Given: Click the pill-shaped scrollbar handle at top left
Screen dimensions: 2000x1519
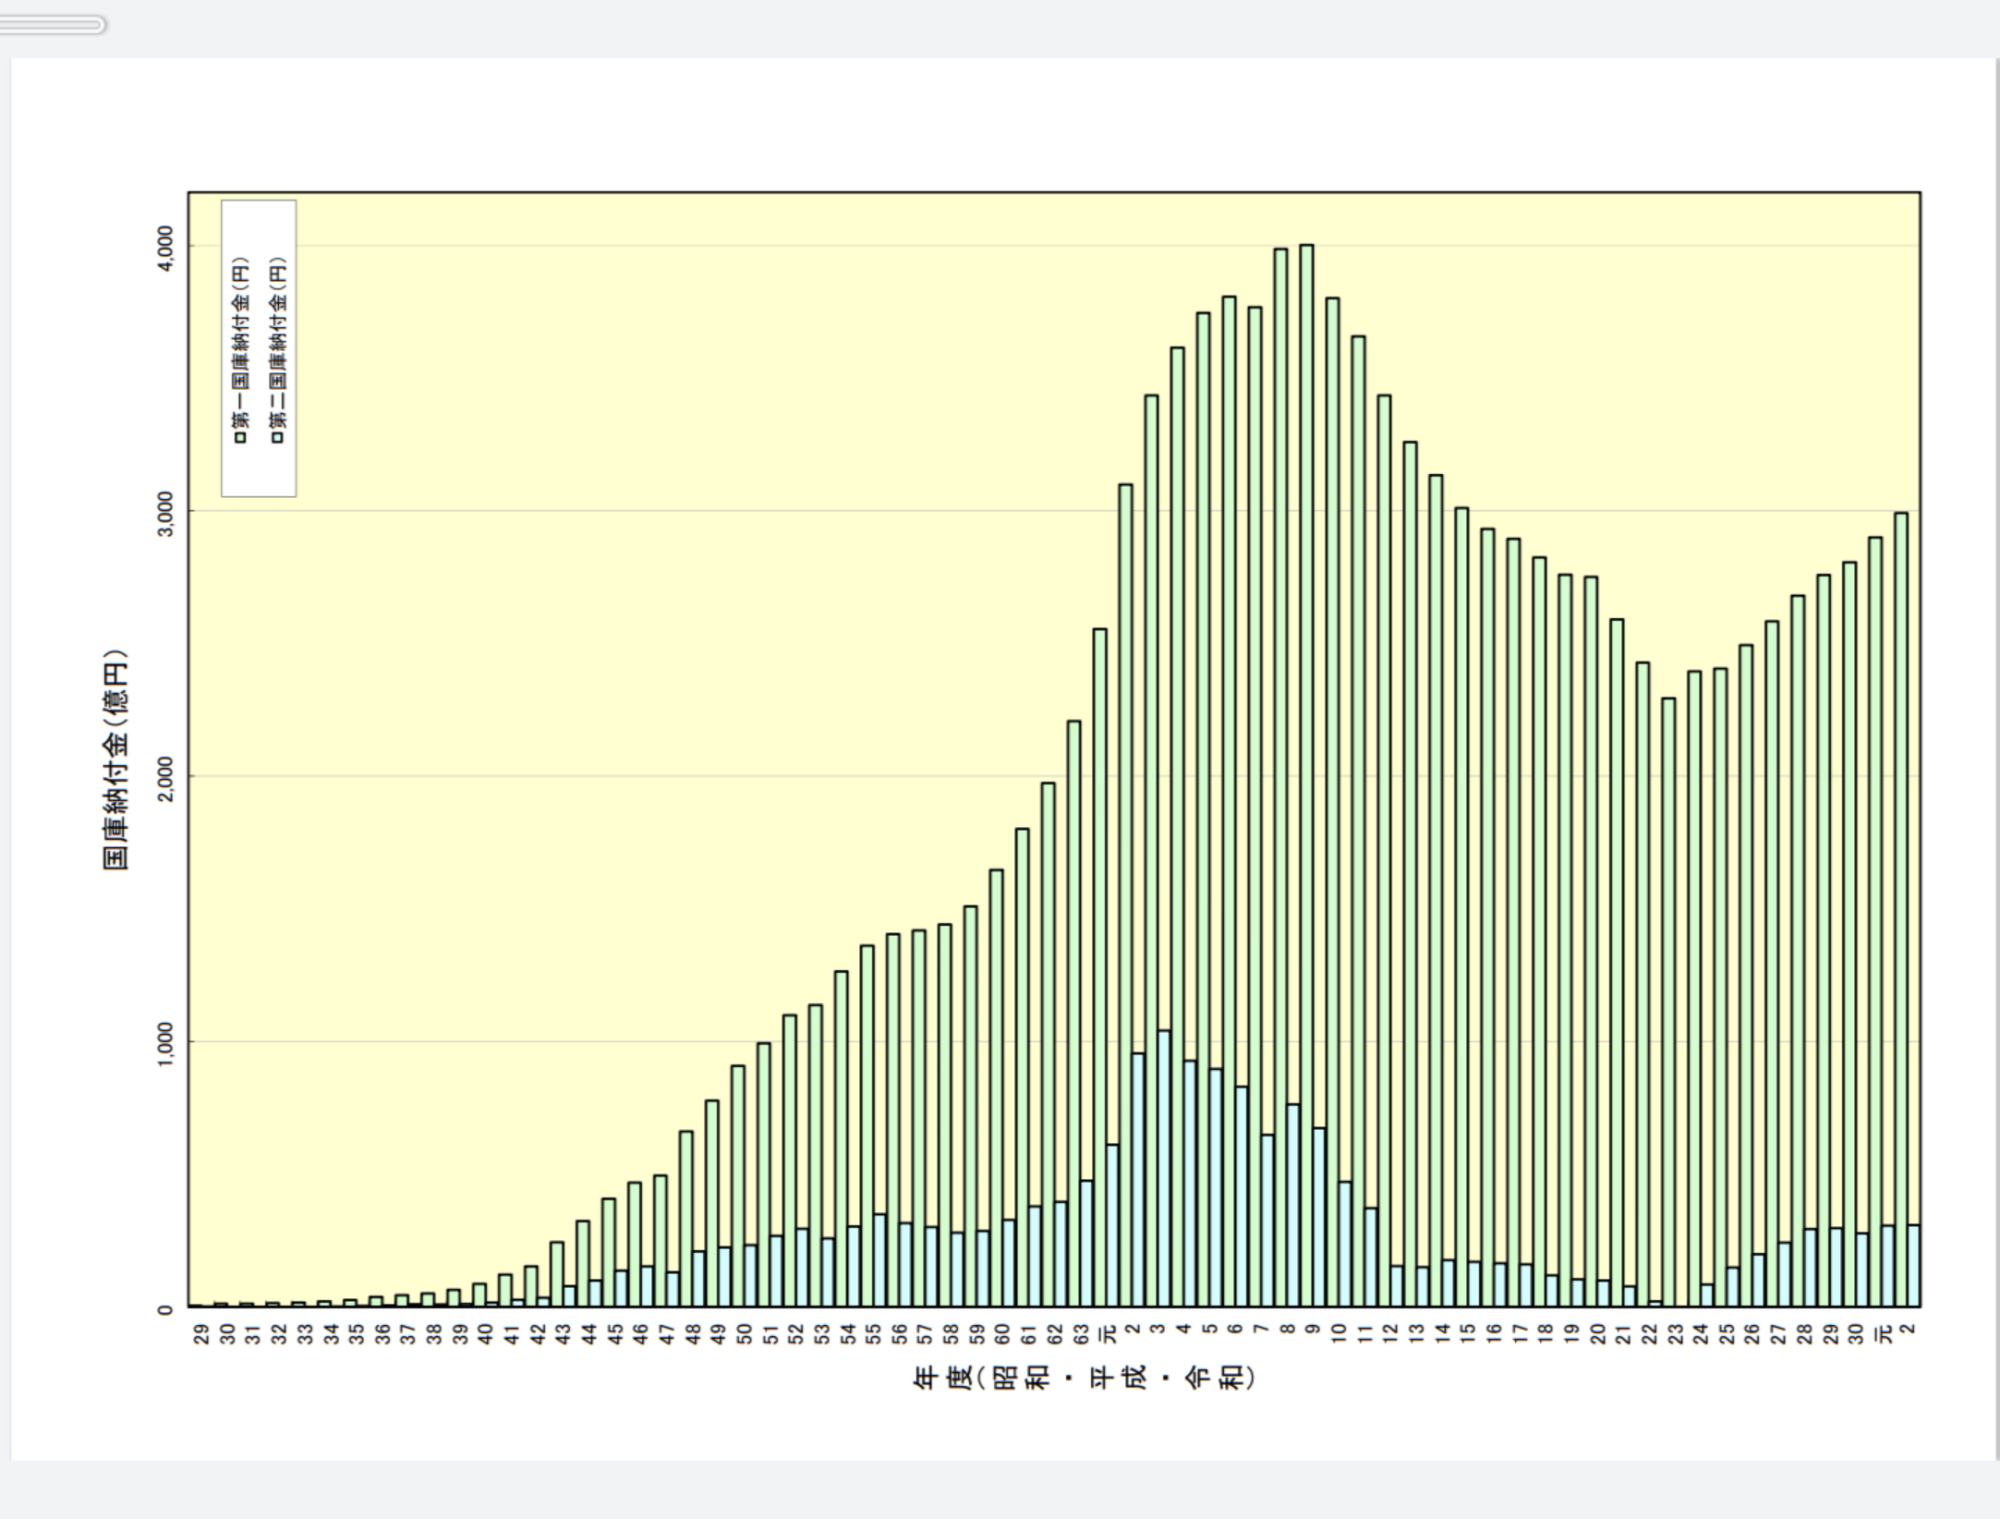Looking at the screenshot, I should tap(50, 24).
